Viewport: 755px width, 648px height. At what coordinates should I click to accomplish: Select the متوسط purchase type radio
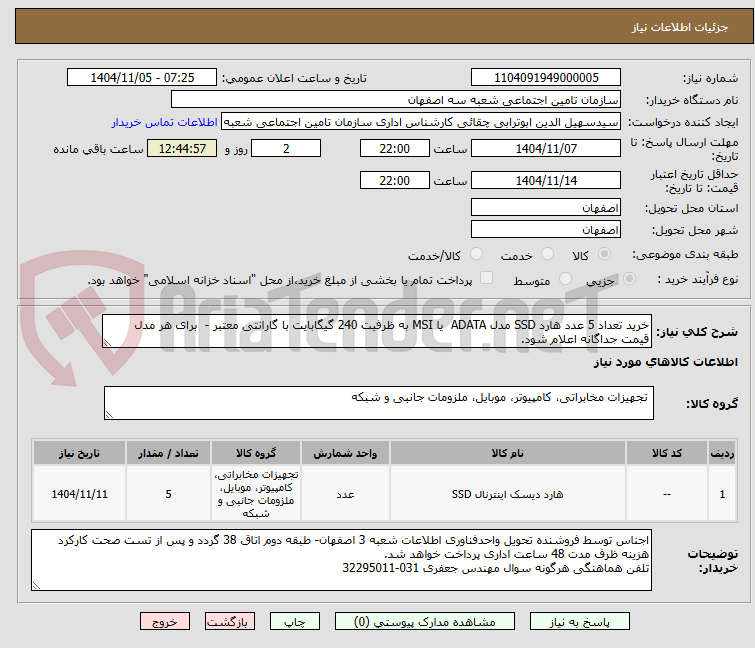pyautogui.click(x=565, y=279)
